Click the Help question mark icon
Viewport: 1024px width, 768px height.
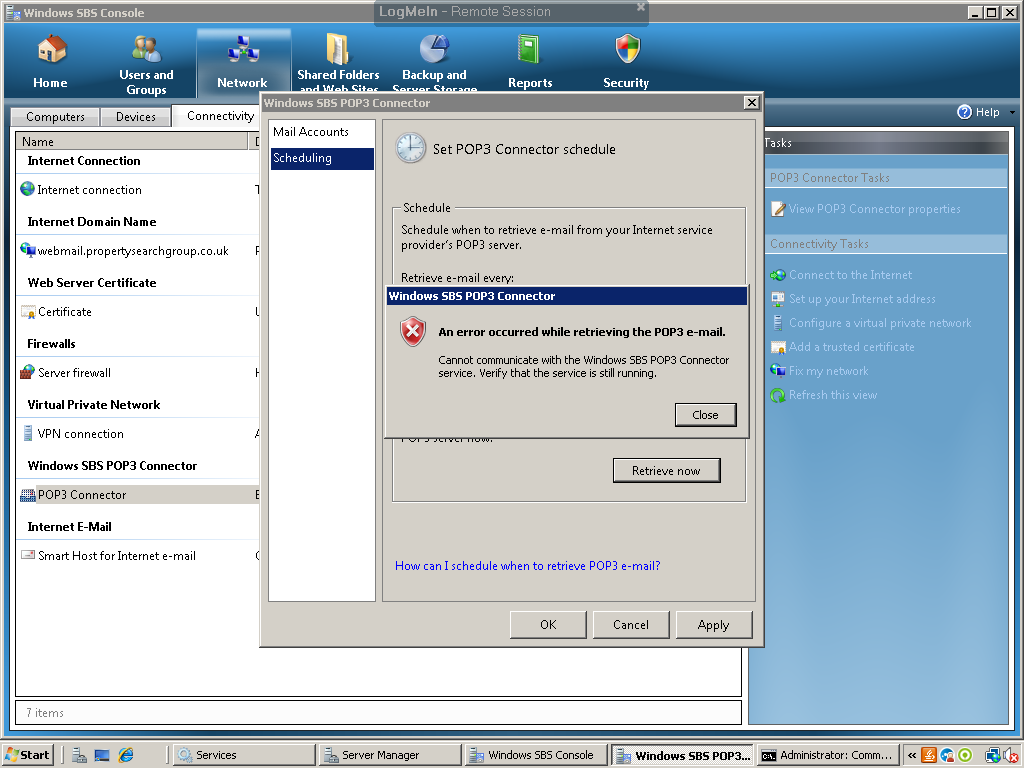coord(964,112)
